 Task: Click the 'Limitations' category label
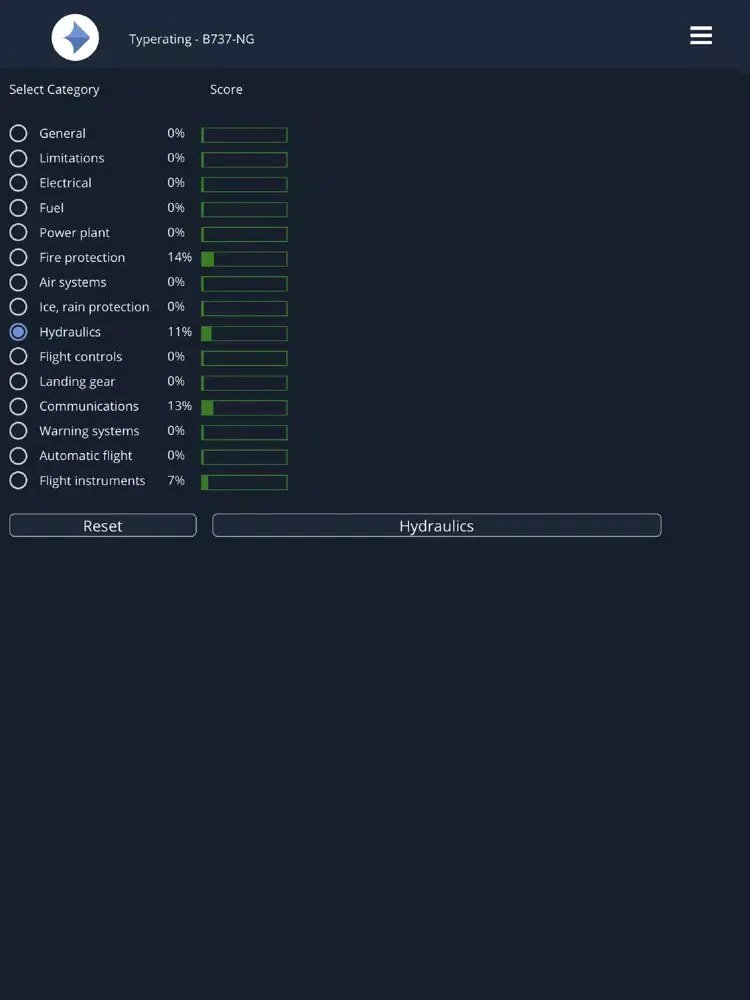72,158
